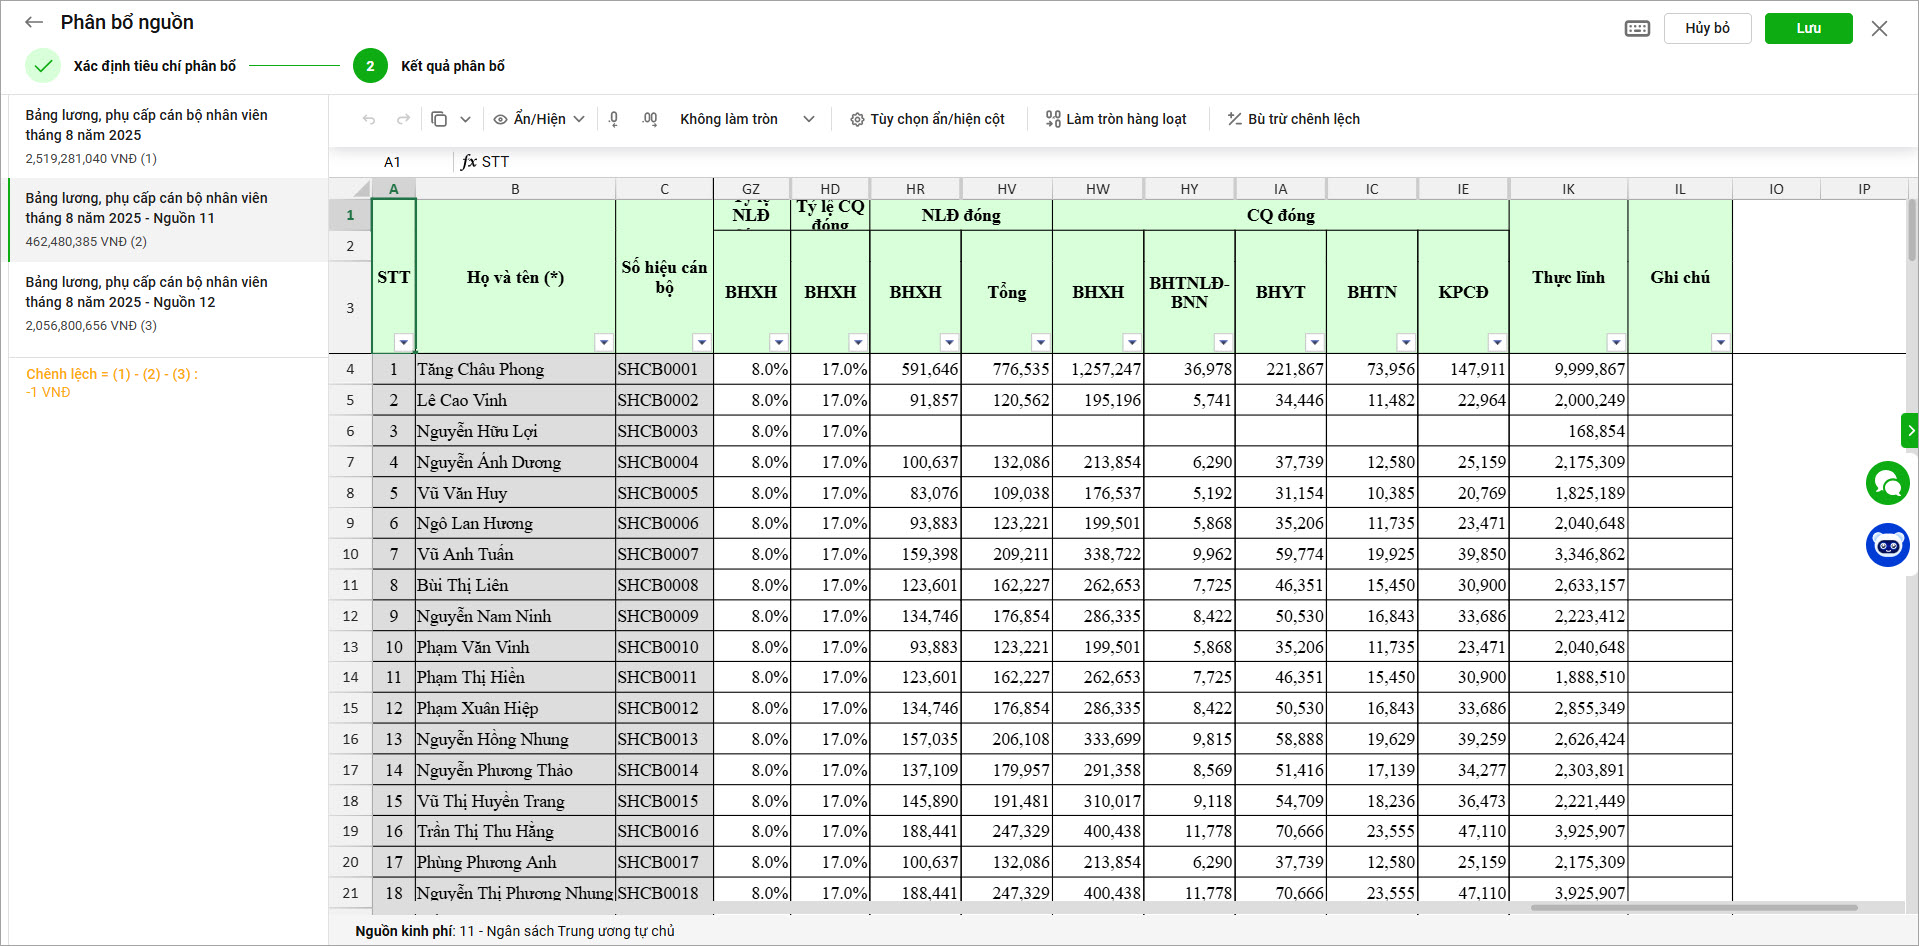Select column IK header
Screen dimensions: 1919x946
coord(1568,189)
